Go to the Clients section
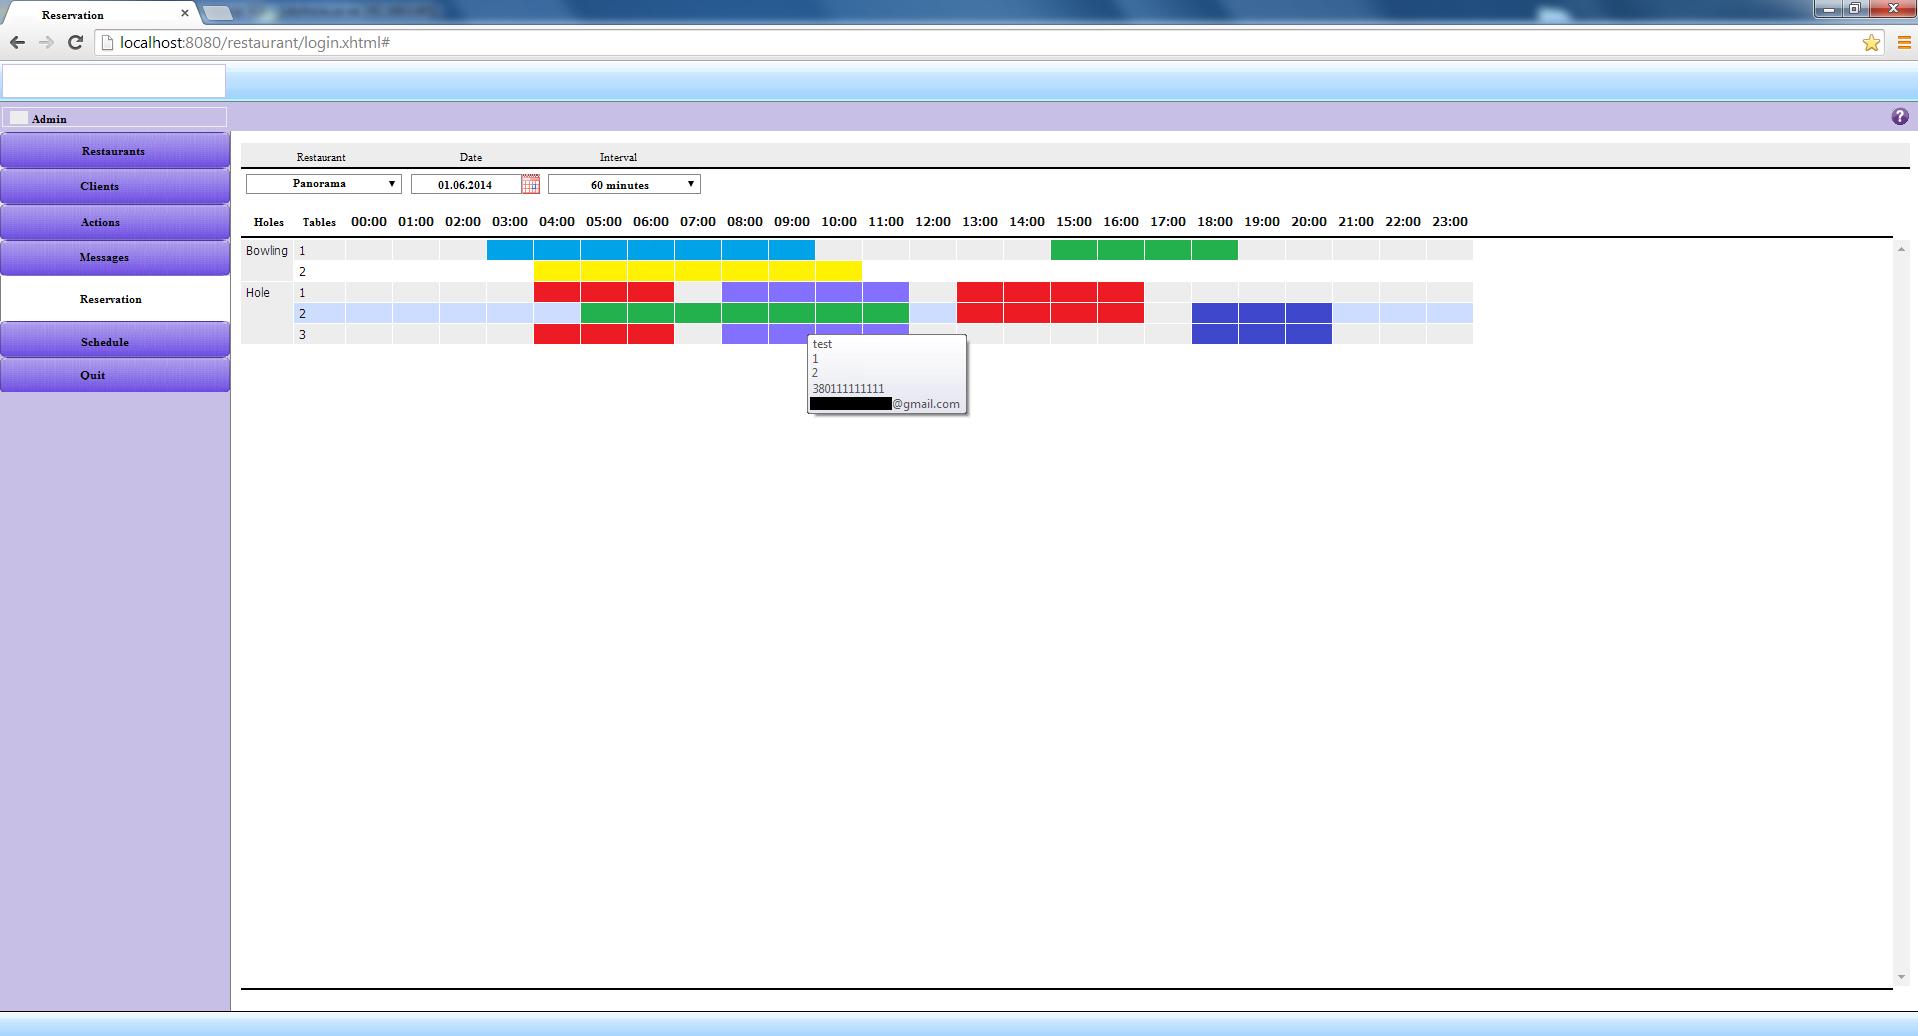This screenshot has height=1036, width=1918. [100, 186]
